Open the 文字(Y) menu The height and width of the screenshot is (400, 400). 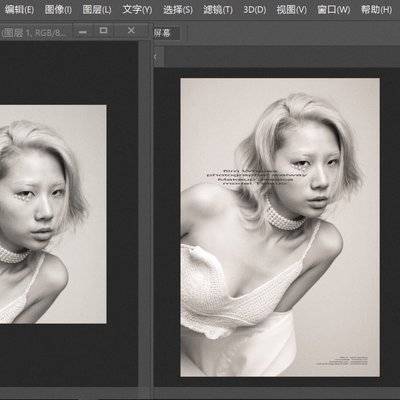[137, 9]
